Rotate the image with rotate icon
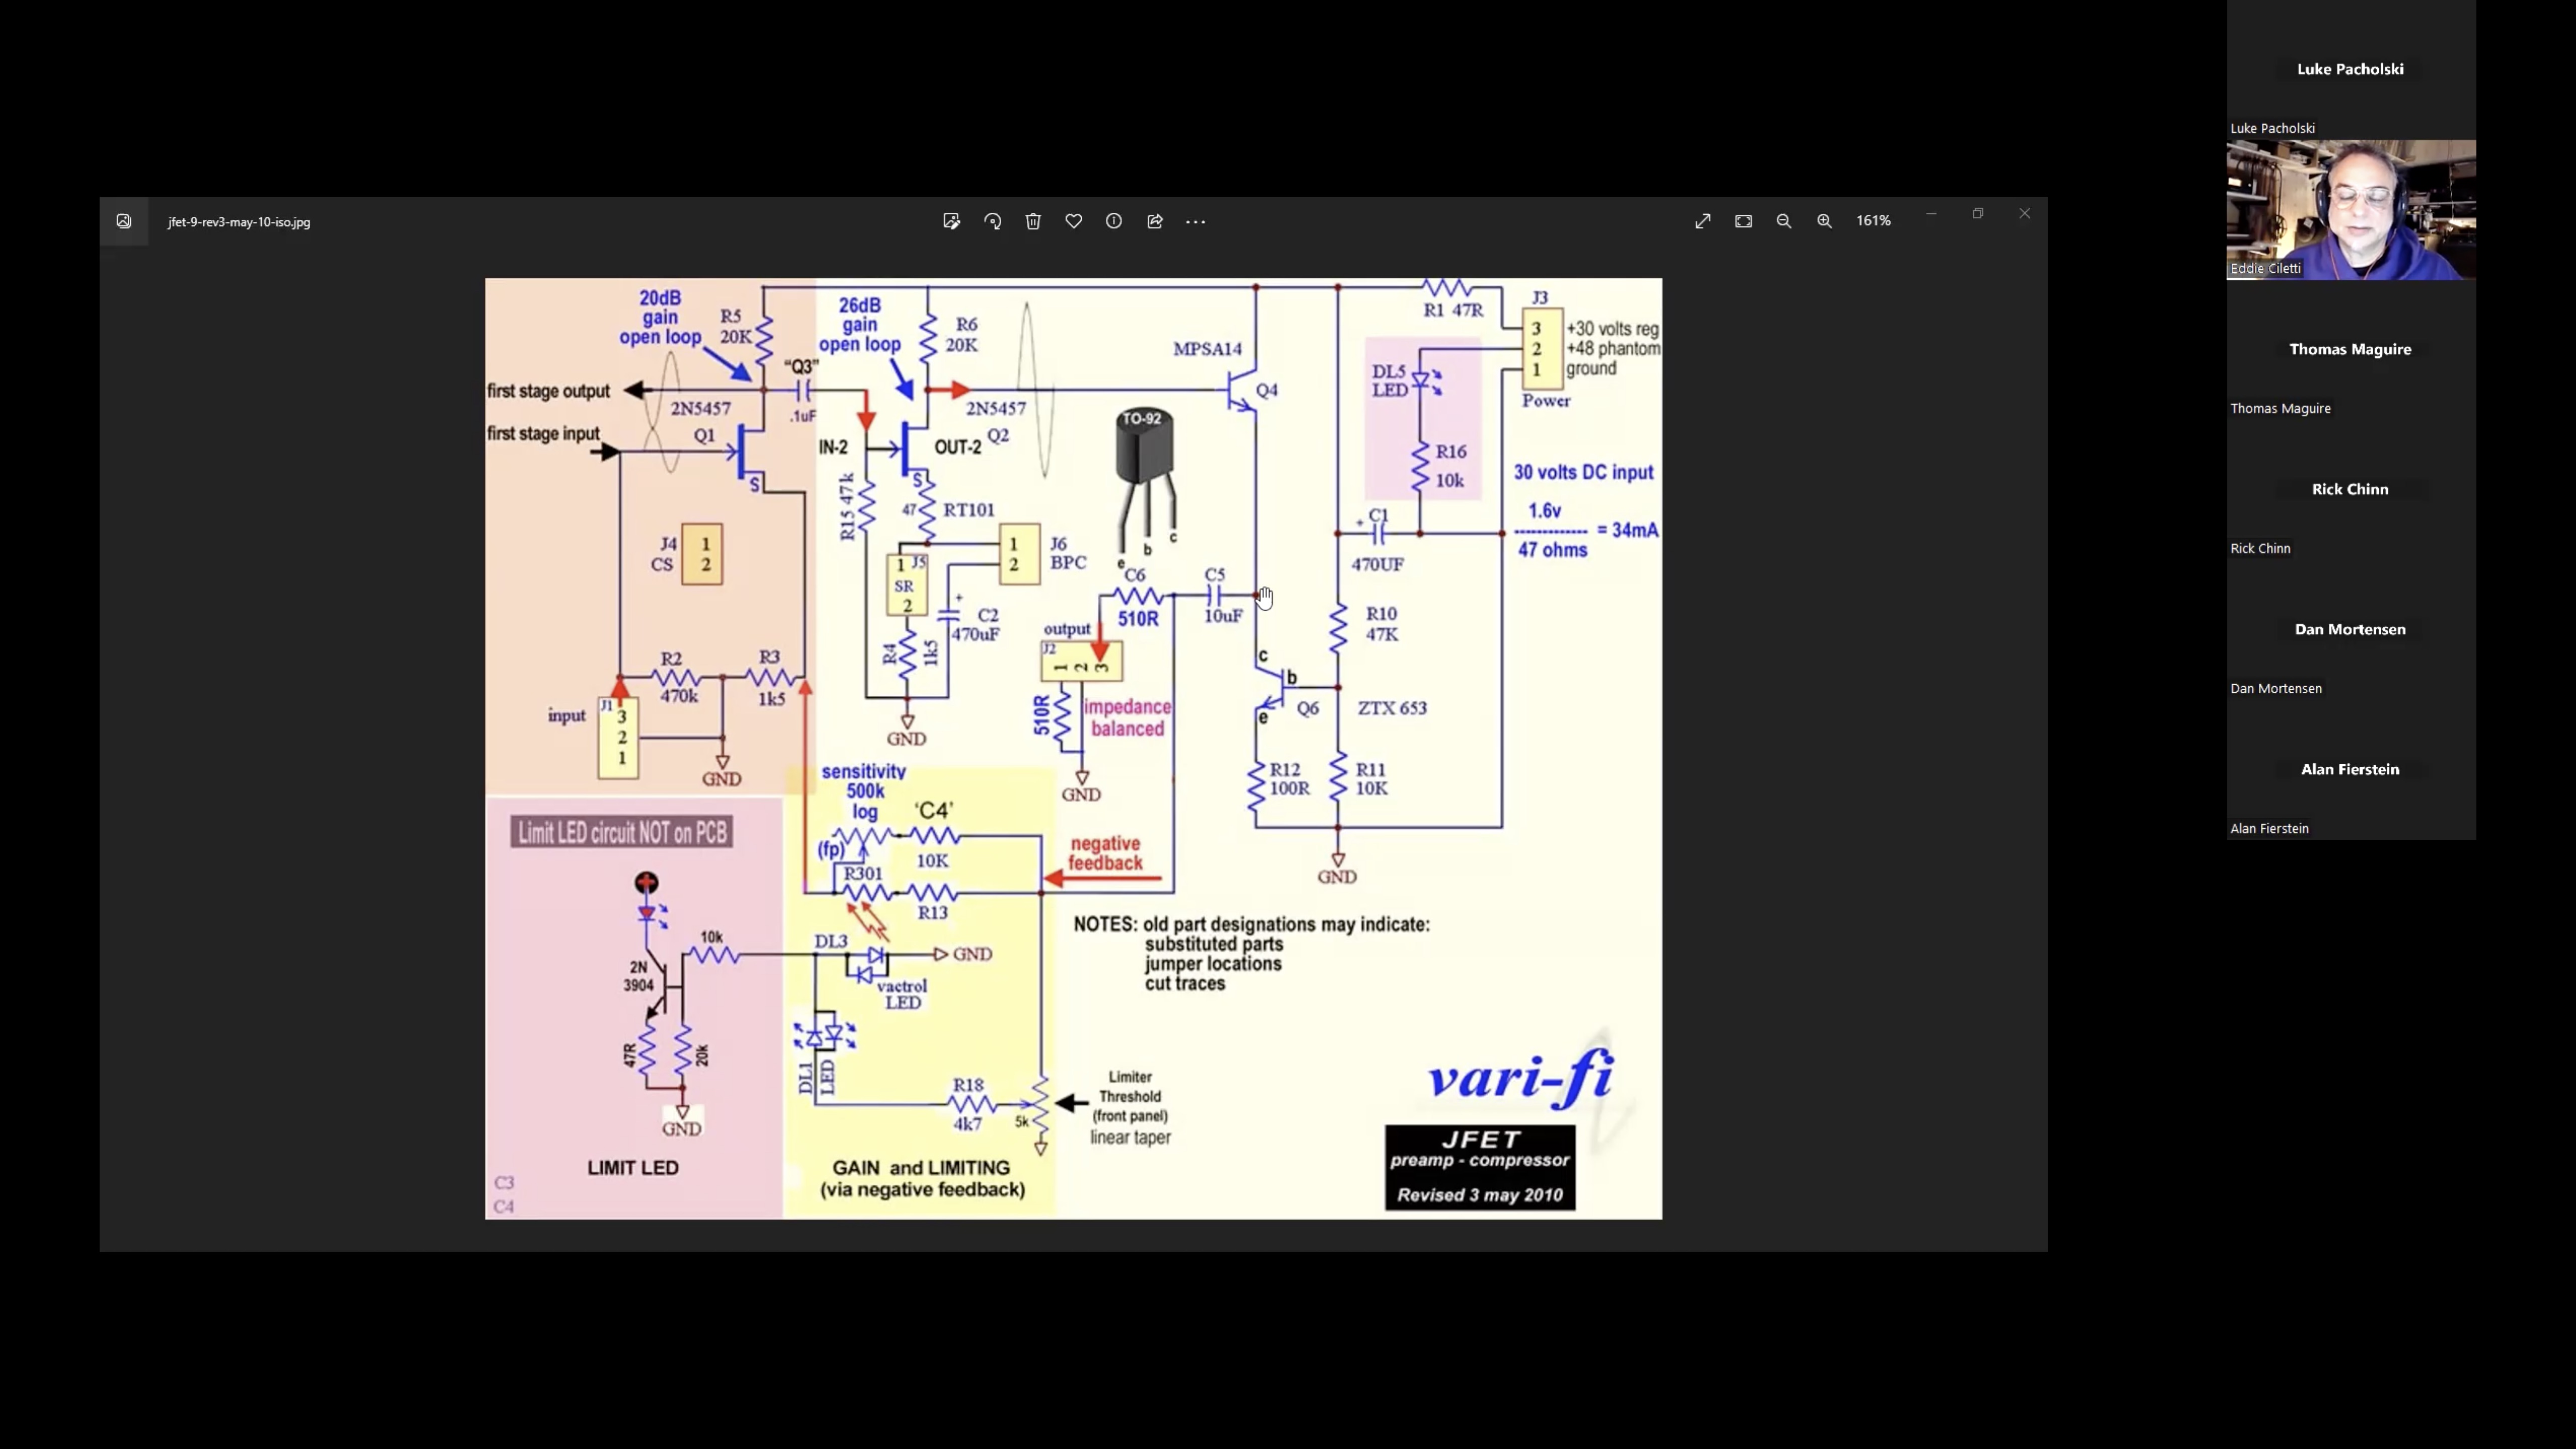The width and height of the screenshot is (2576, 1449). click(x=992, y=221)
